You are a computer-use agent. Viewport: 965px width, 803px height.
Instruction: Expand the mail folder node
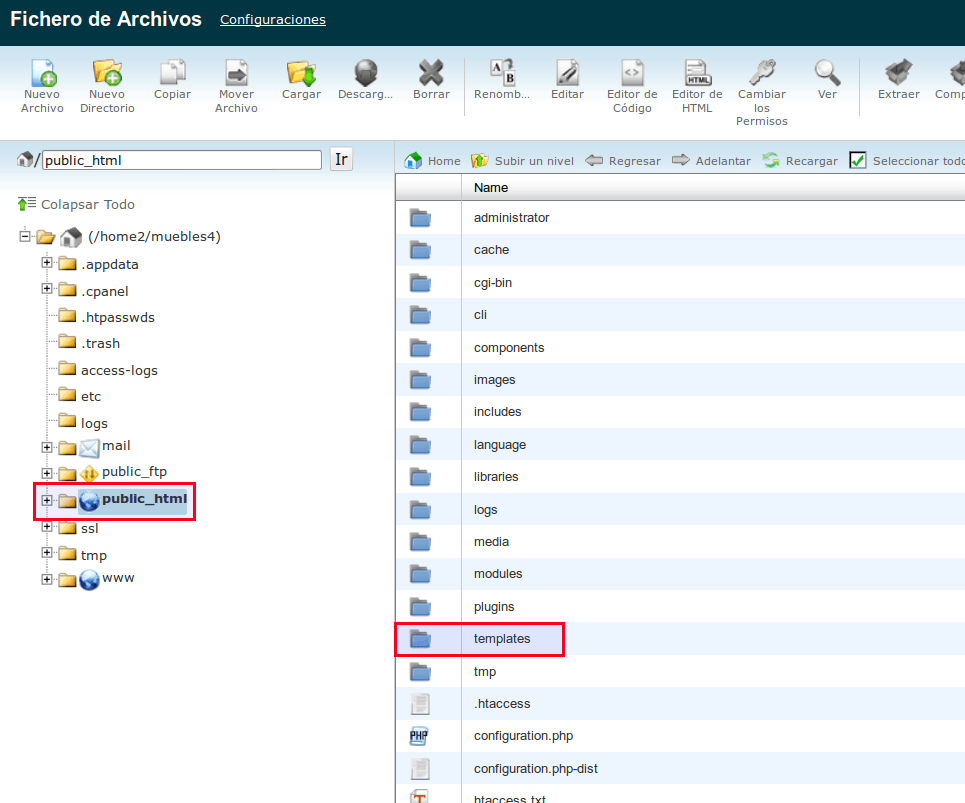(47, 447)
